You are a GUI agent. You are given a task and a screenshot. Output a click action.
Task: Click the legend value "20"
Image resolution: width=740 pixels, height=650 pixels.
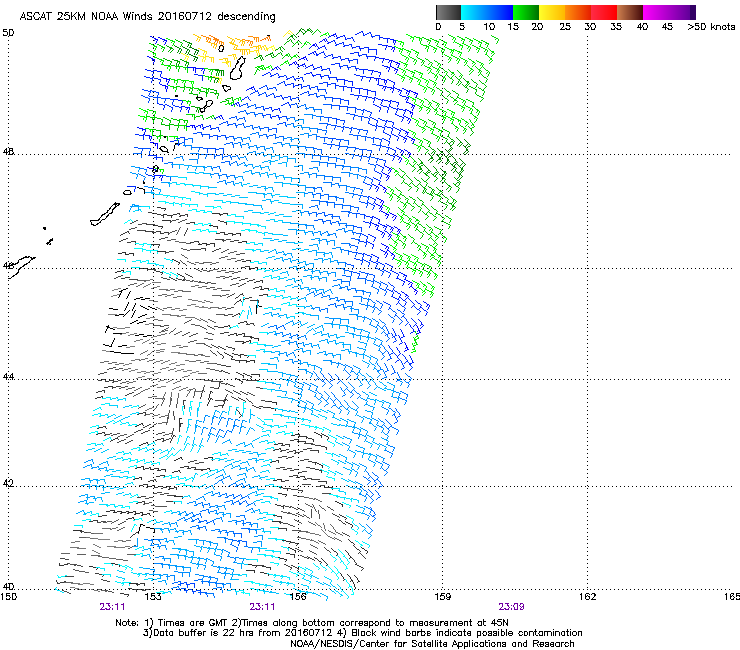537,26
